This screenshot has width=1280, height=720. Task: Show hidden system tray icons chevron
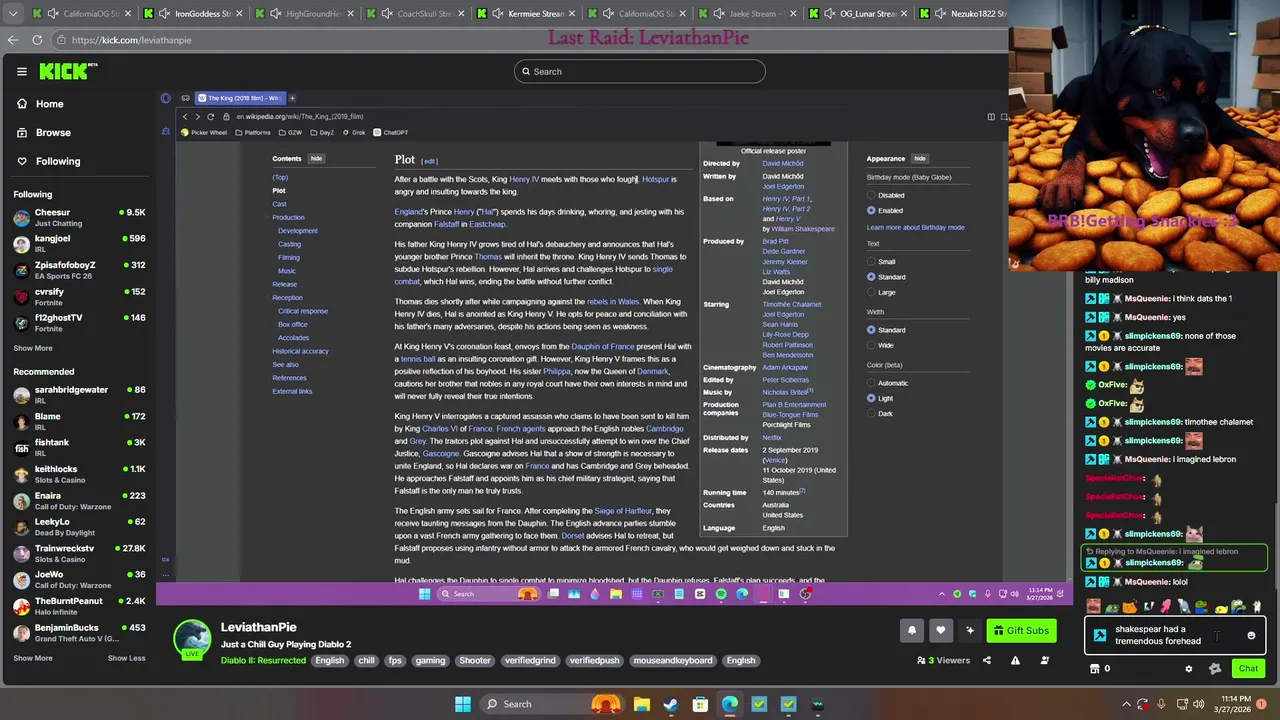[1126, 704]
